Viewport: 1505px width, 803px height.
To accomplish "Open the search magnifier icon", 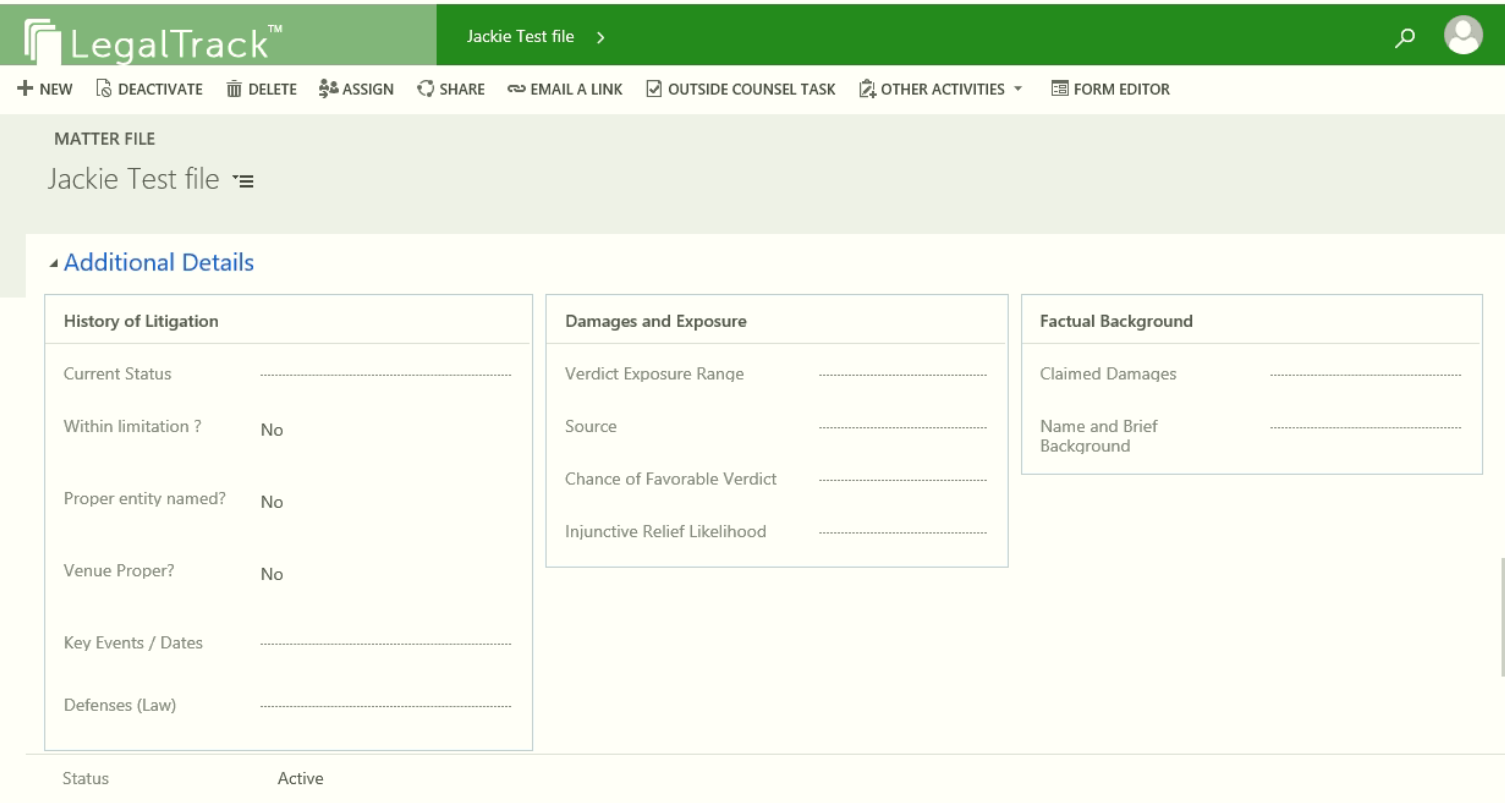I will (1408, 37).
